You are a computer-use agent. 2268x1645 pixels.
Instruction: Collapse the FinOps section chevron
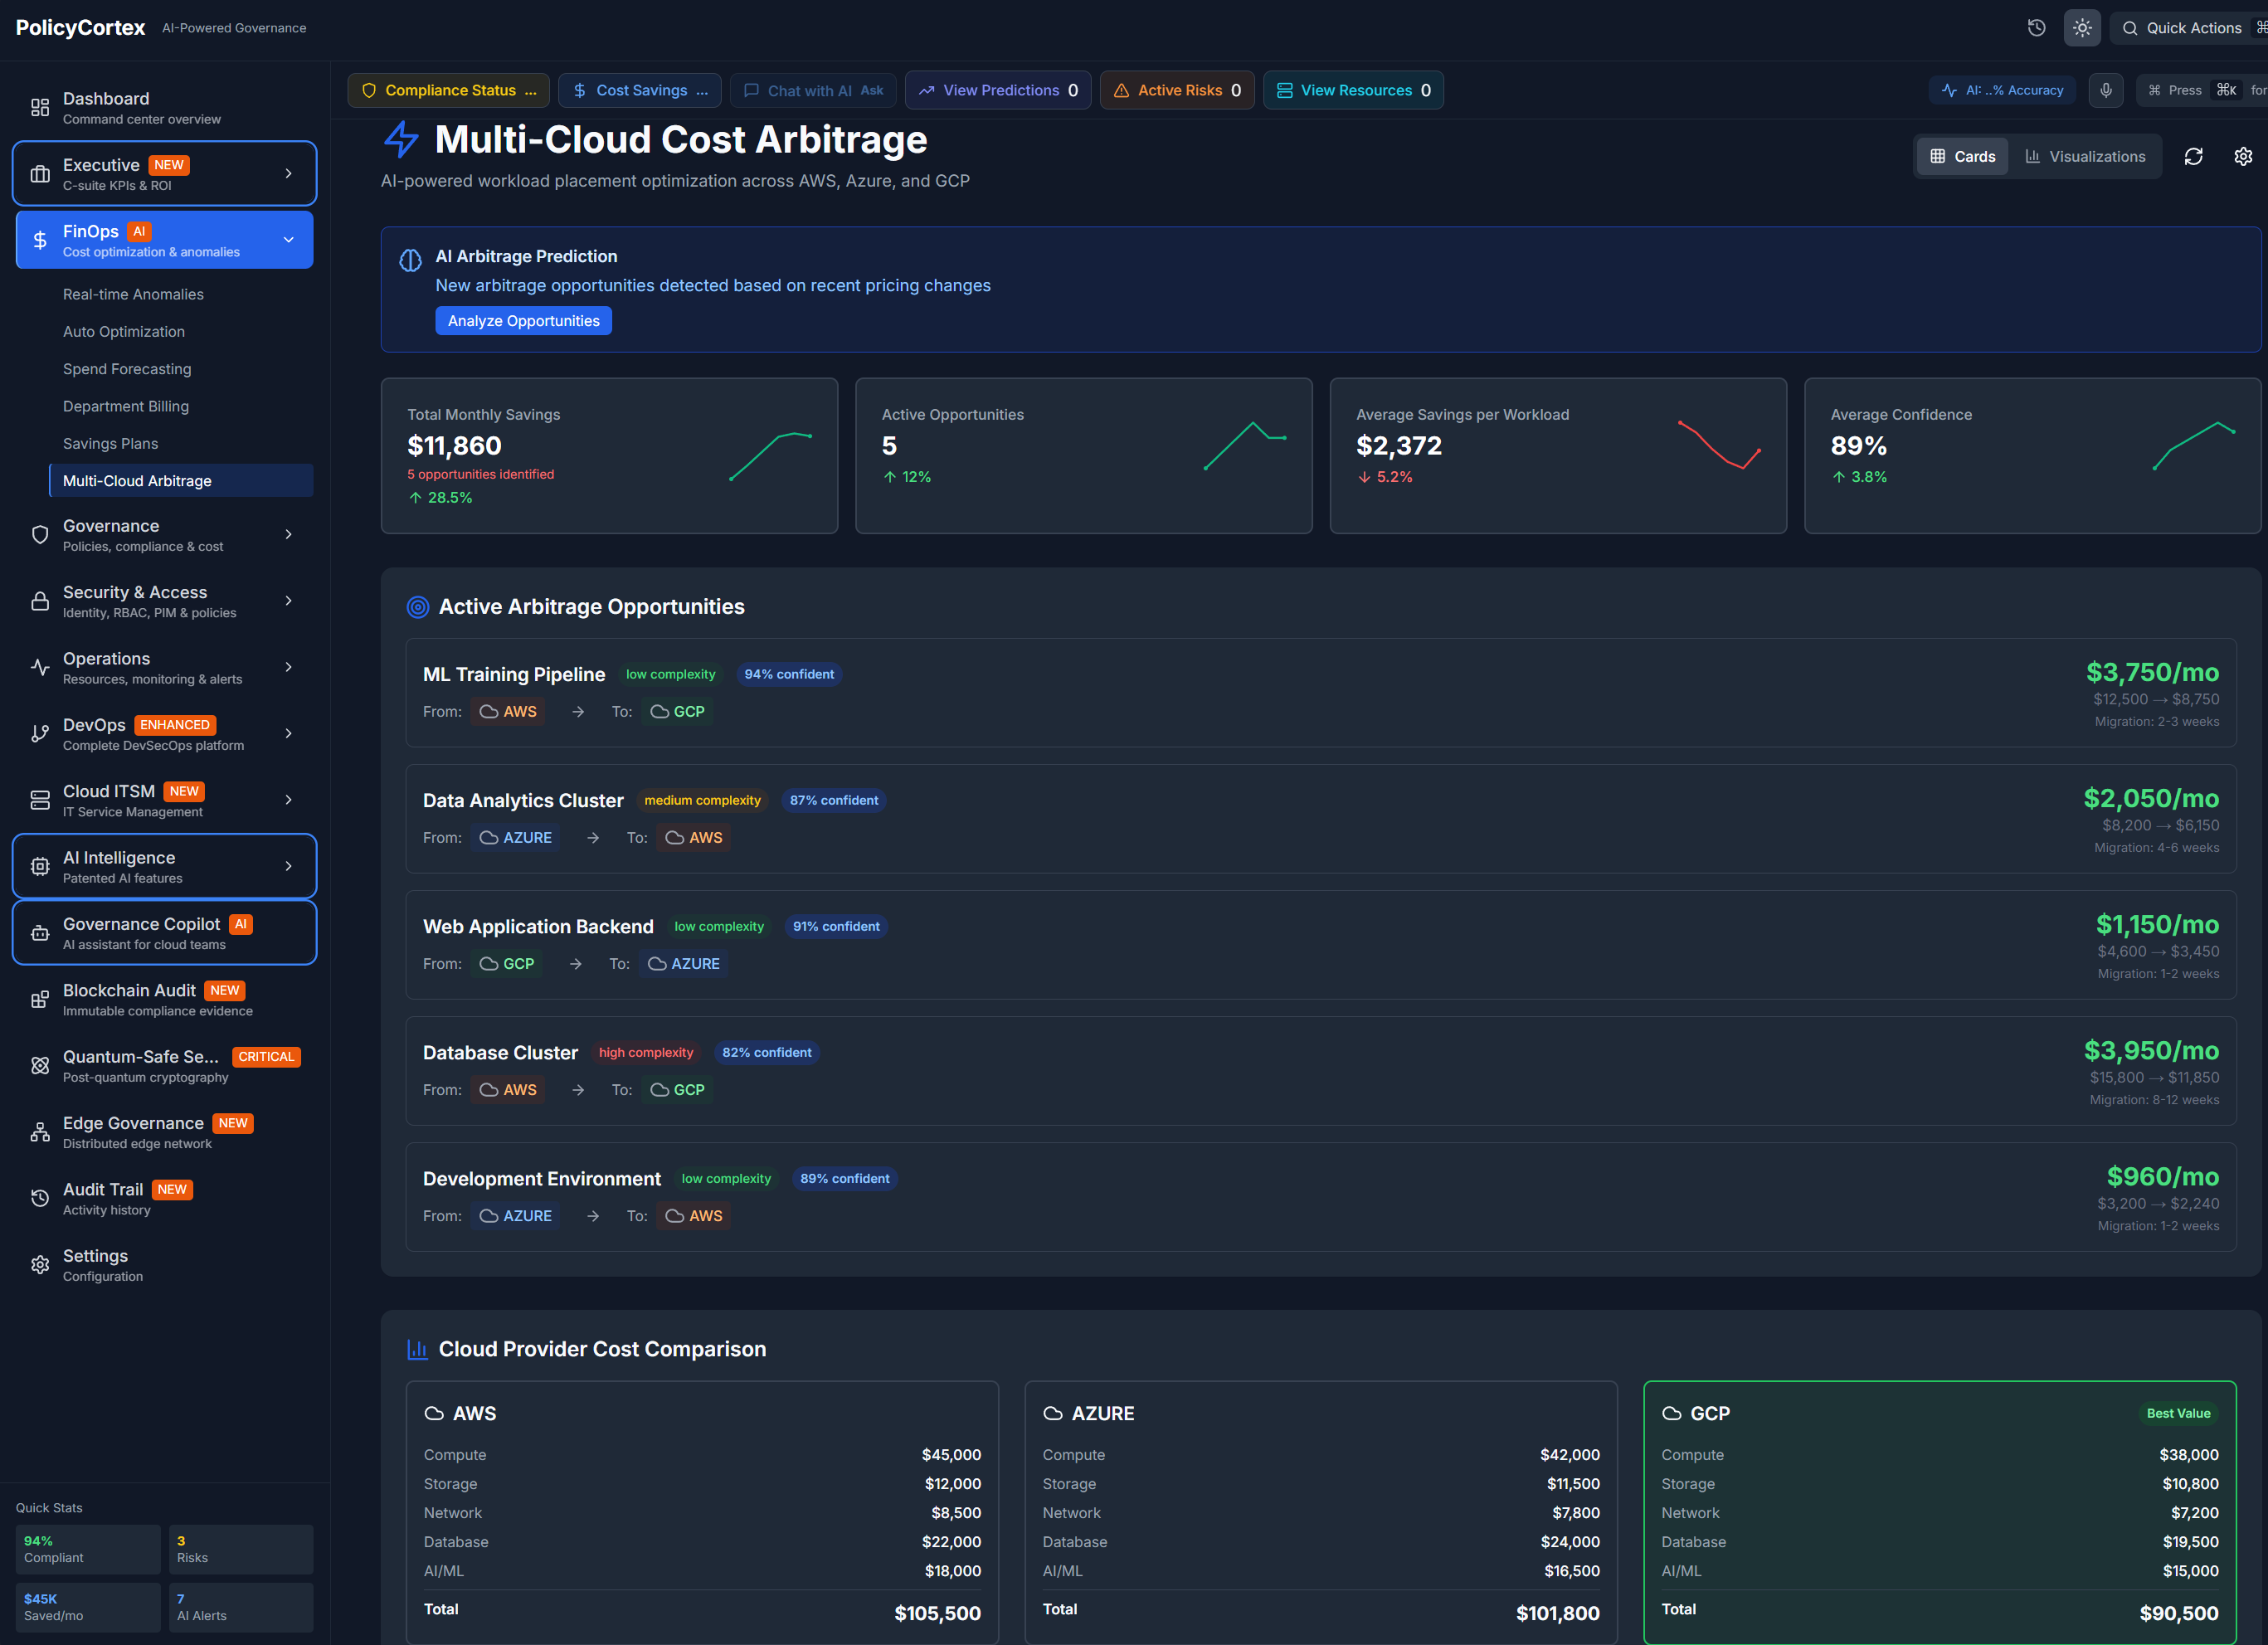point(289,240)
